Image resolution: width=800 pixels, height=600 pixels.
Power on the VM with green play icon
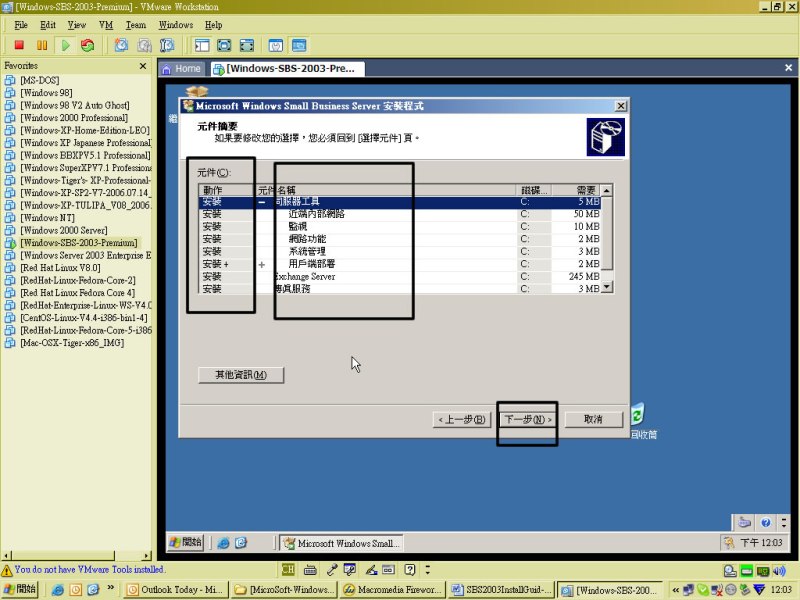65,45
